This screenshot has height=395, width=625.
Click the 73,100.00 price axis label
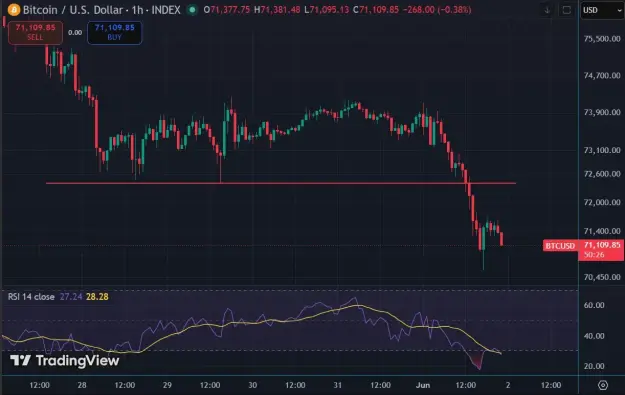[x=602, y=150]
